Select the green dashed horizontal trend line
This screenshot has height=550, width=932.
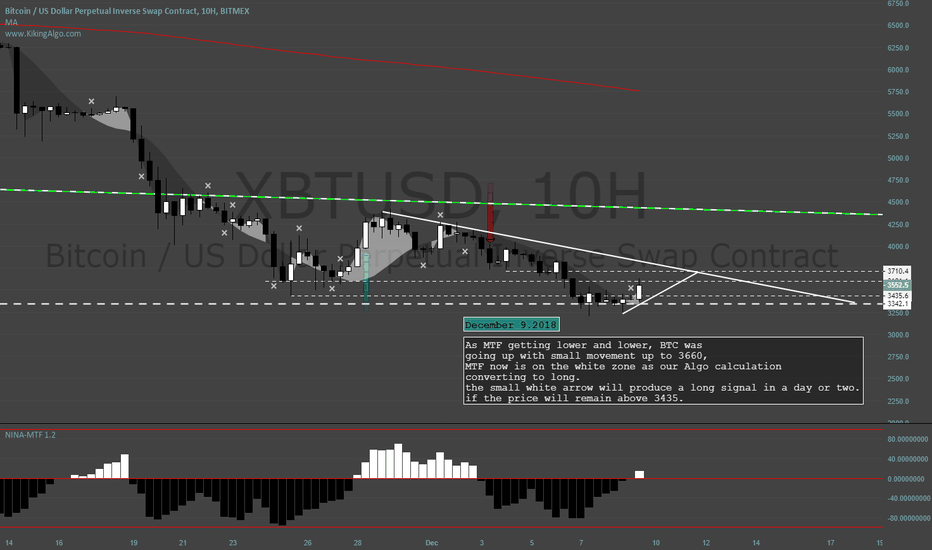[440, 202]
